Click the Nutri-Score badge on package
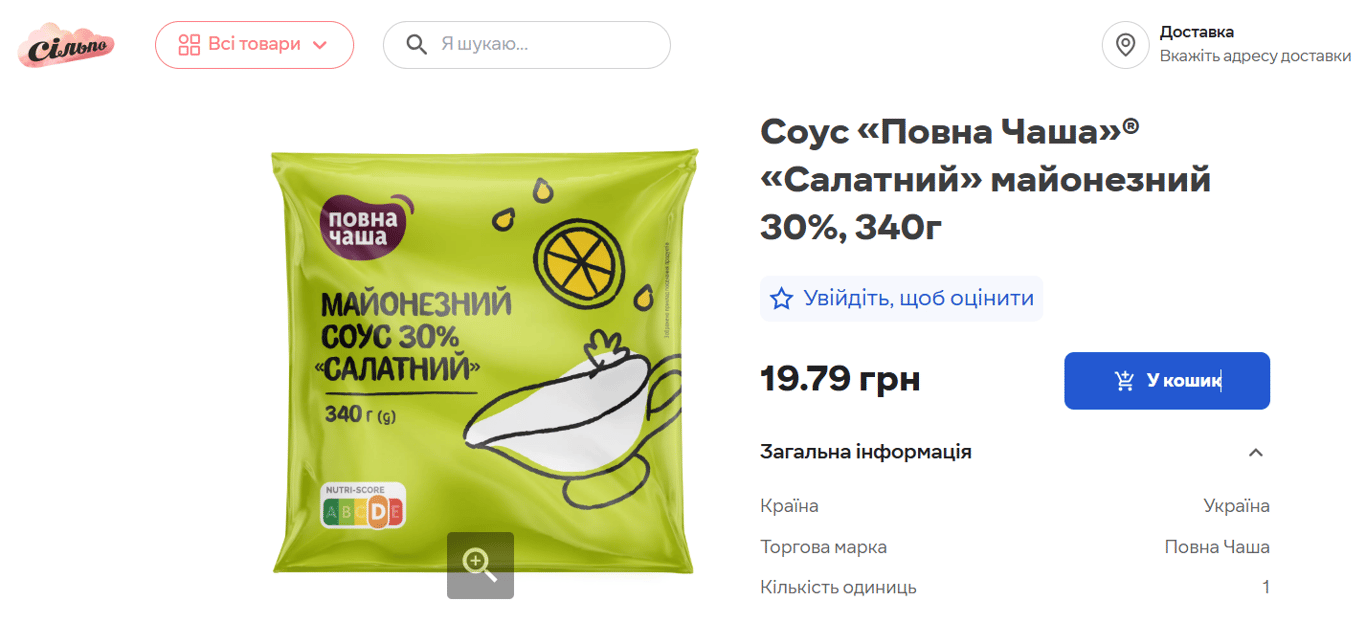1366x623 pixels. pos(362,506)
